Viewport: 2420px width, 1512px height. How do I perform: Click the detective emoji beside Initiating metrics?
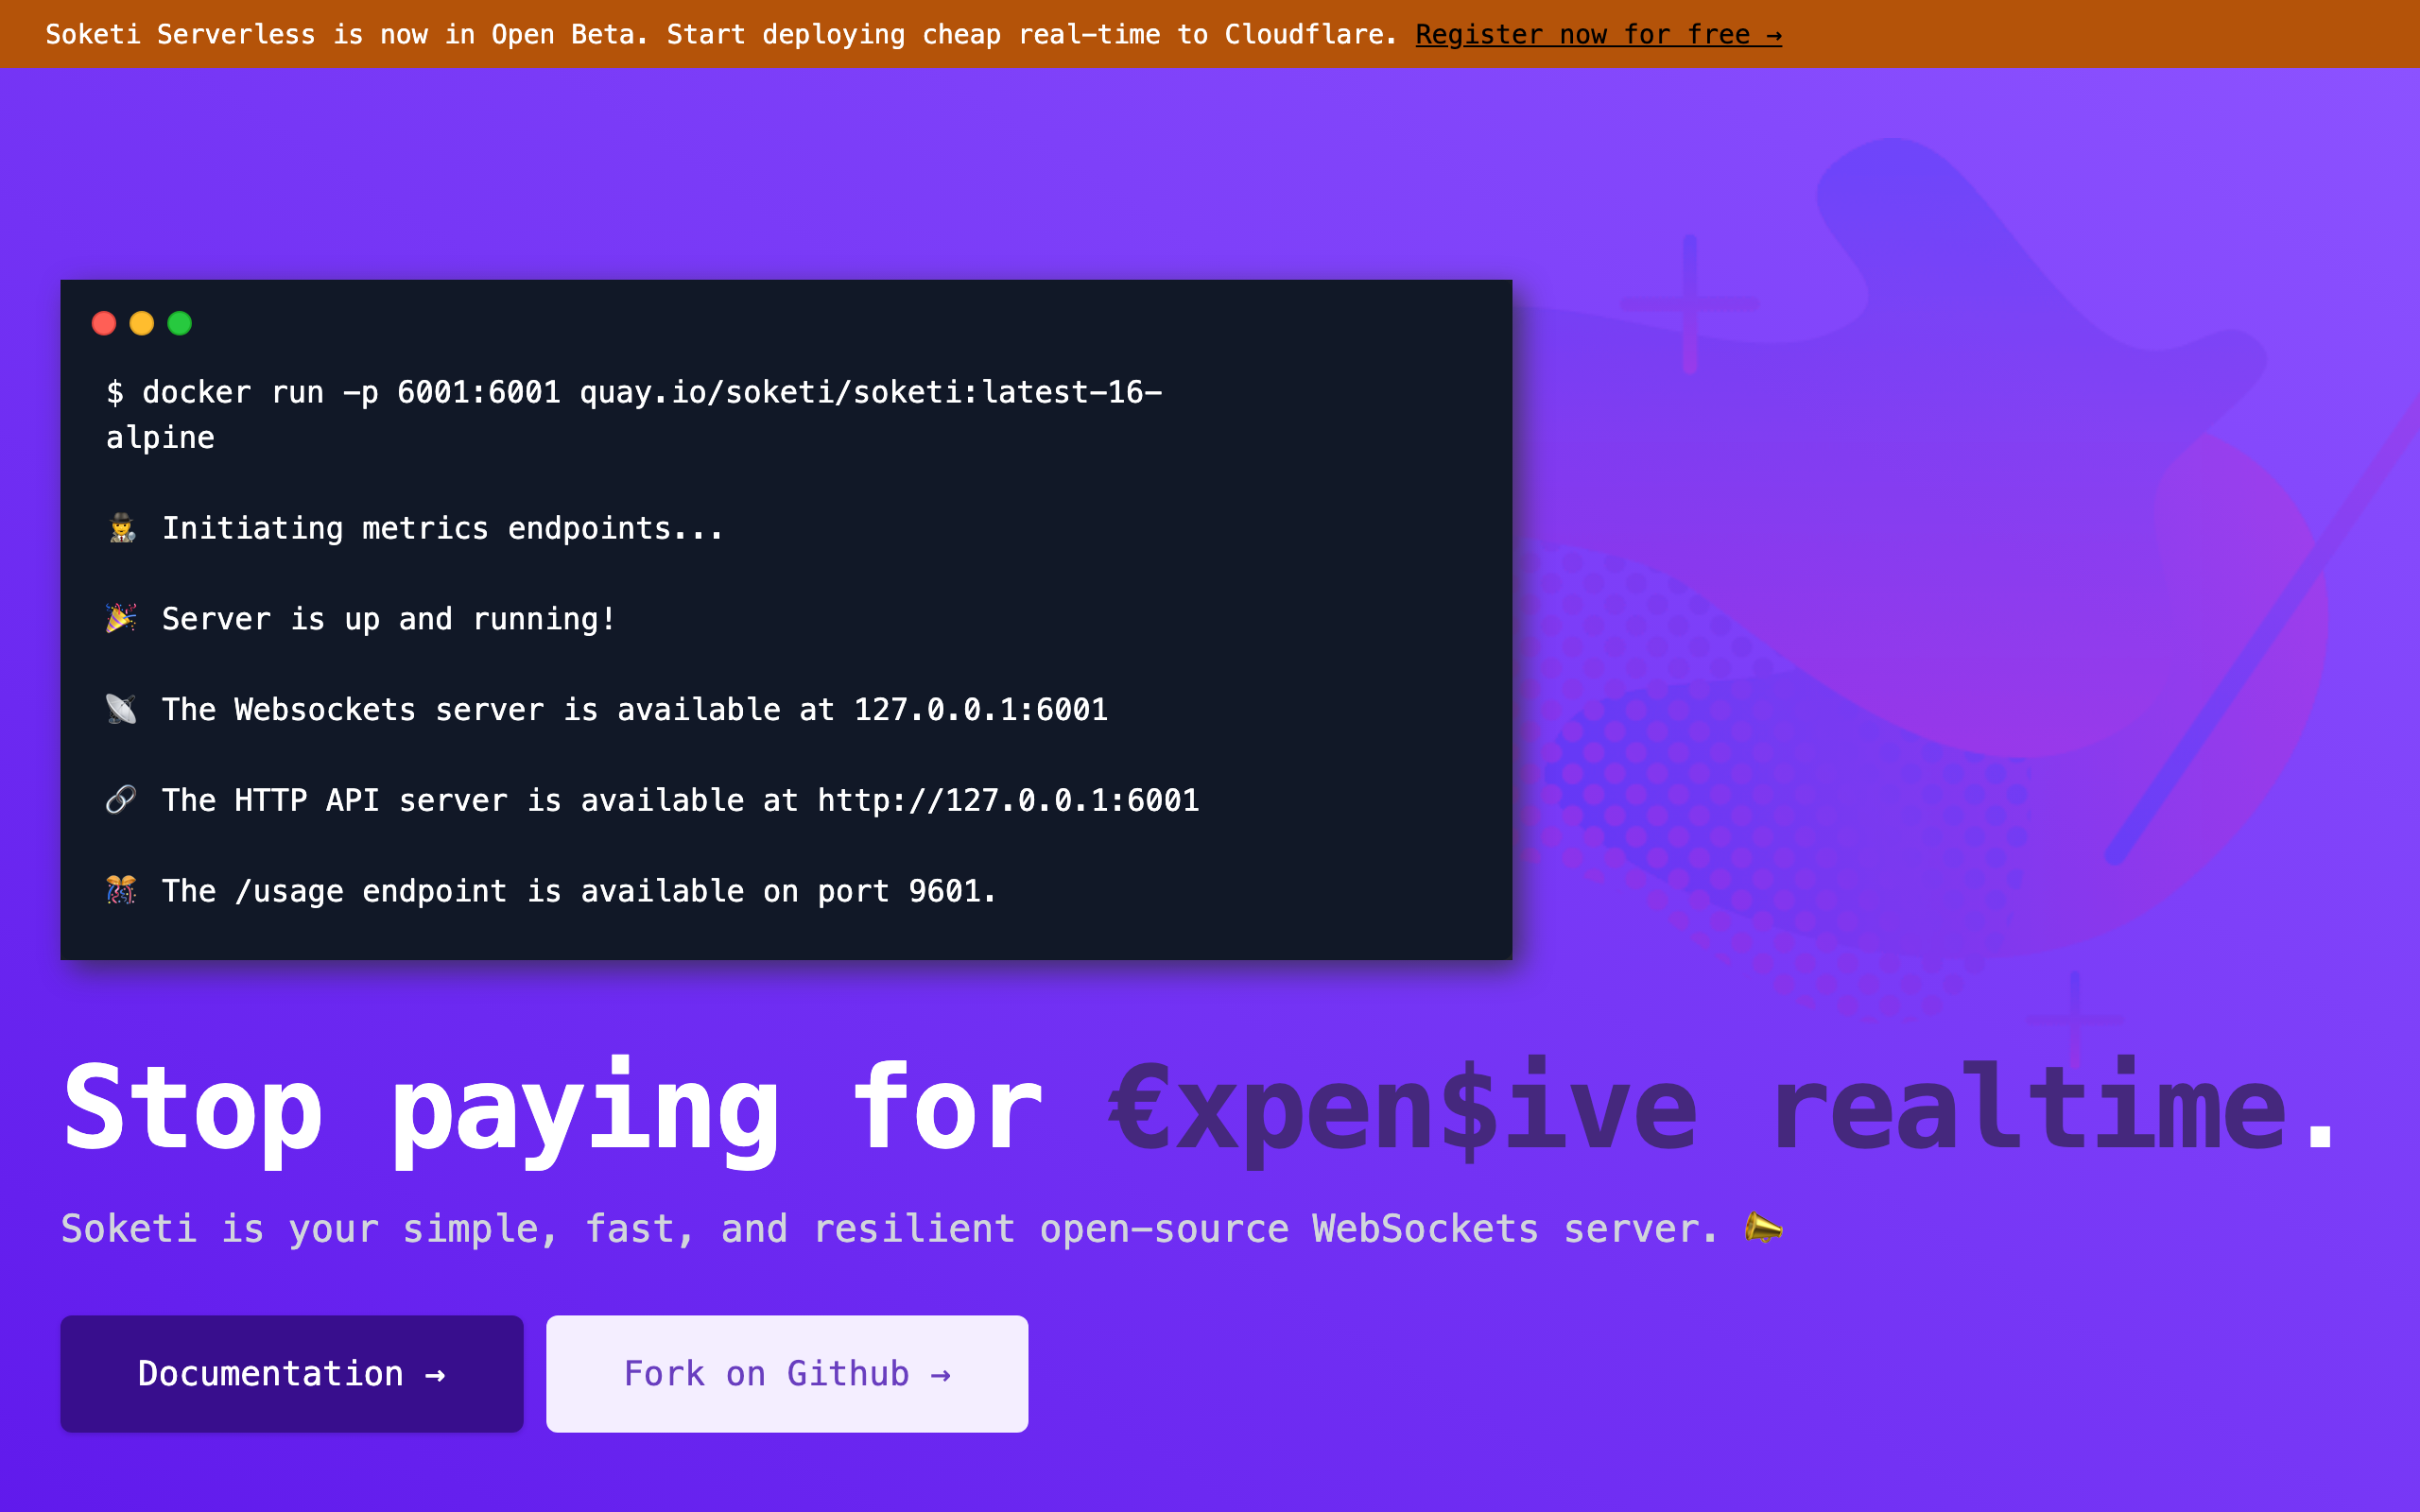(x=122, y=528)
